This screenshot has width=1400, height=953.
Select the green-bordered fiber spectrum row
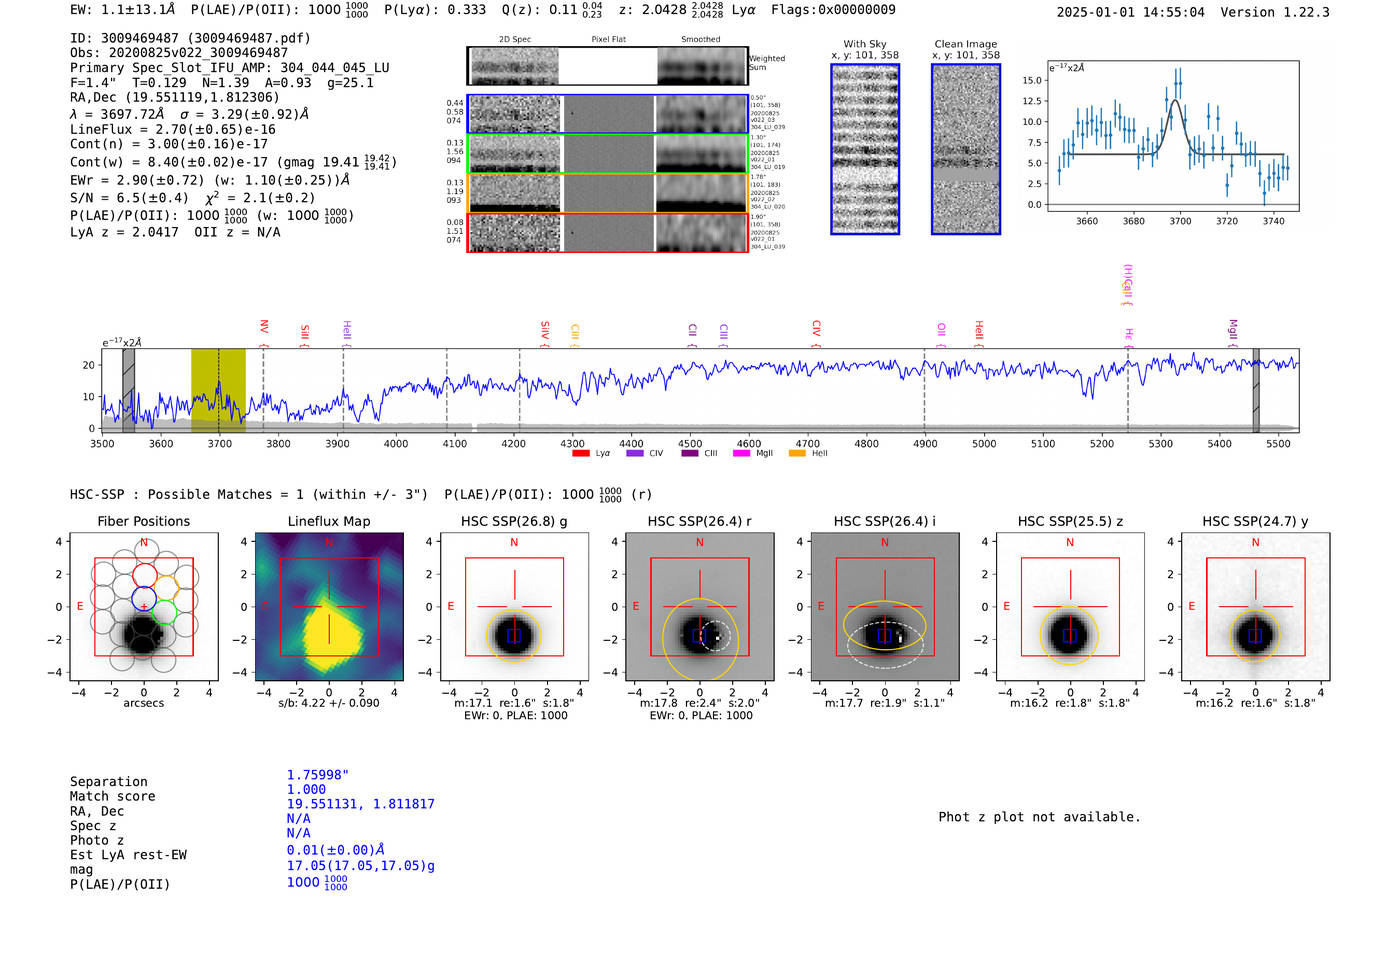pyautogui.click(x=607, y=154)
